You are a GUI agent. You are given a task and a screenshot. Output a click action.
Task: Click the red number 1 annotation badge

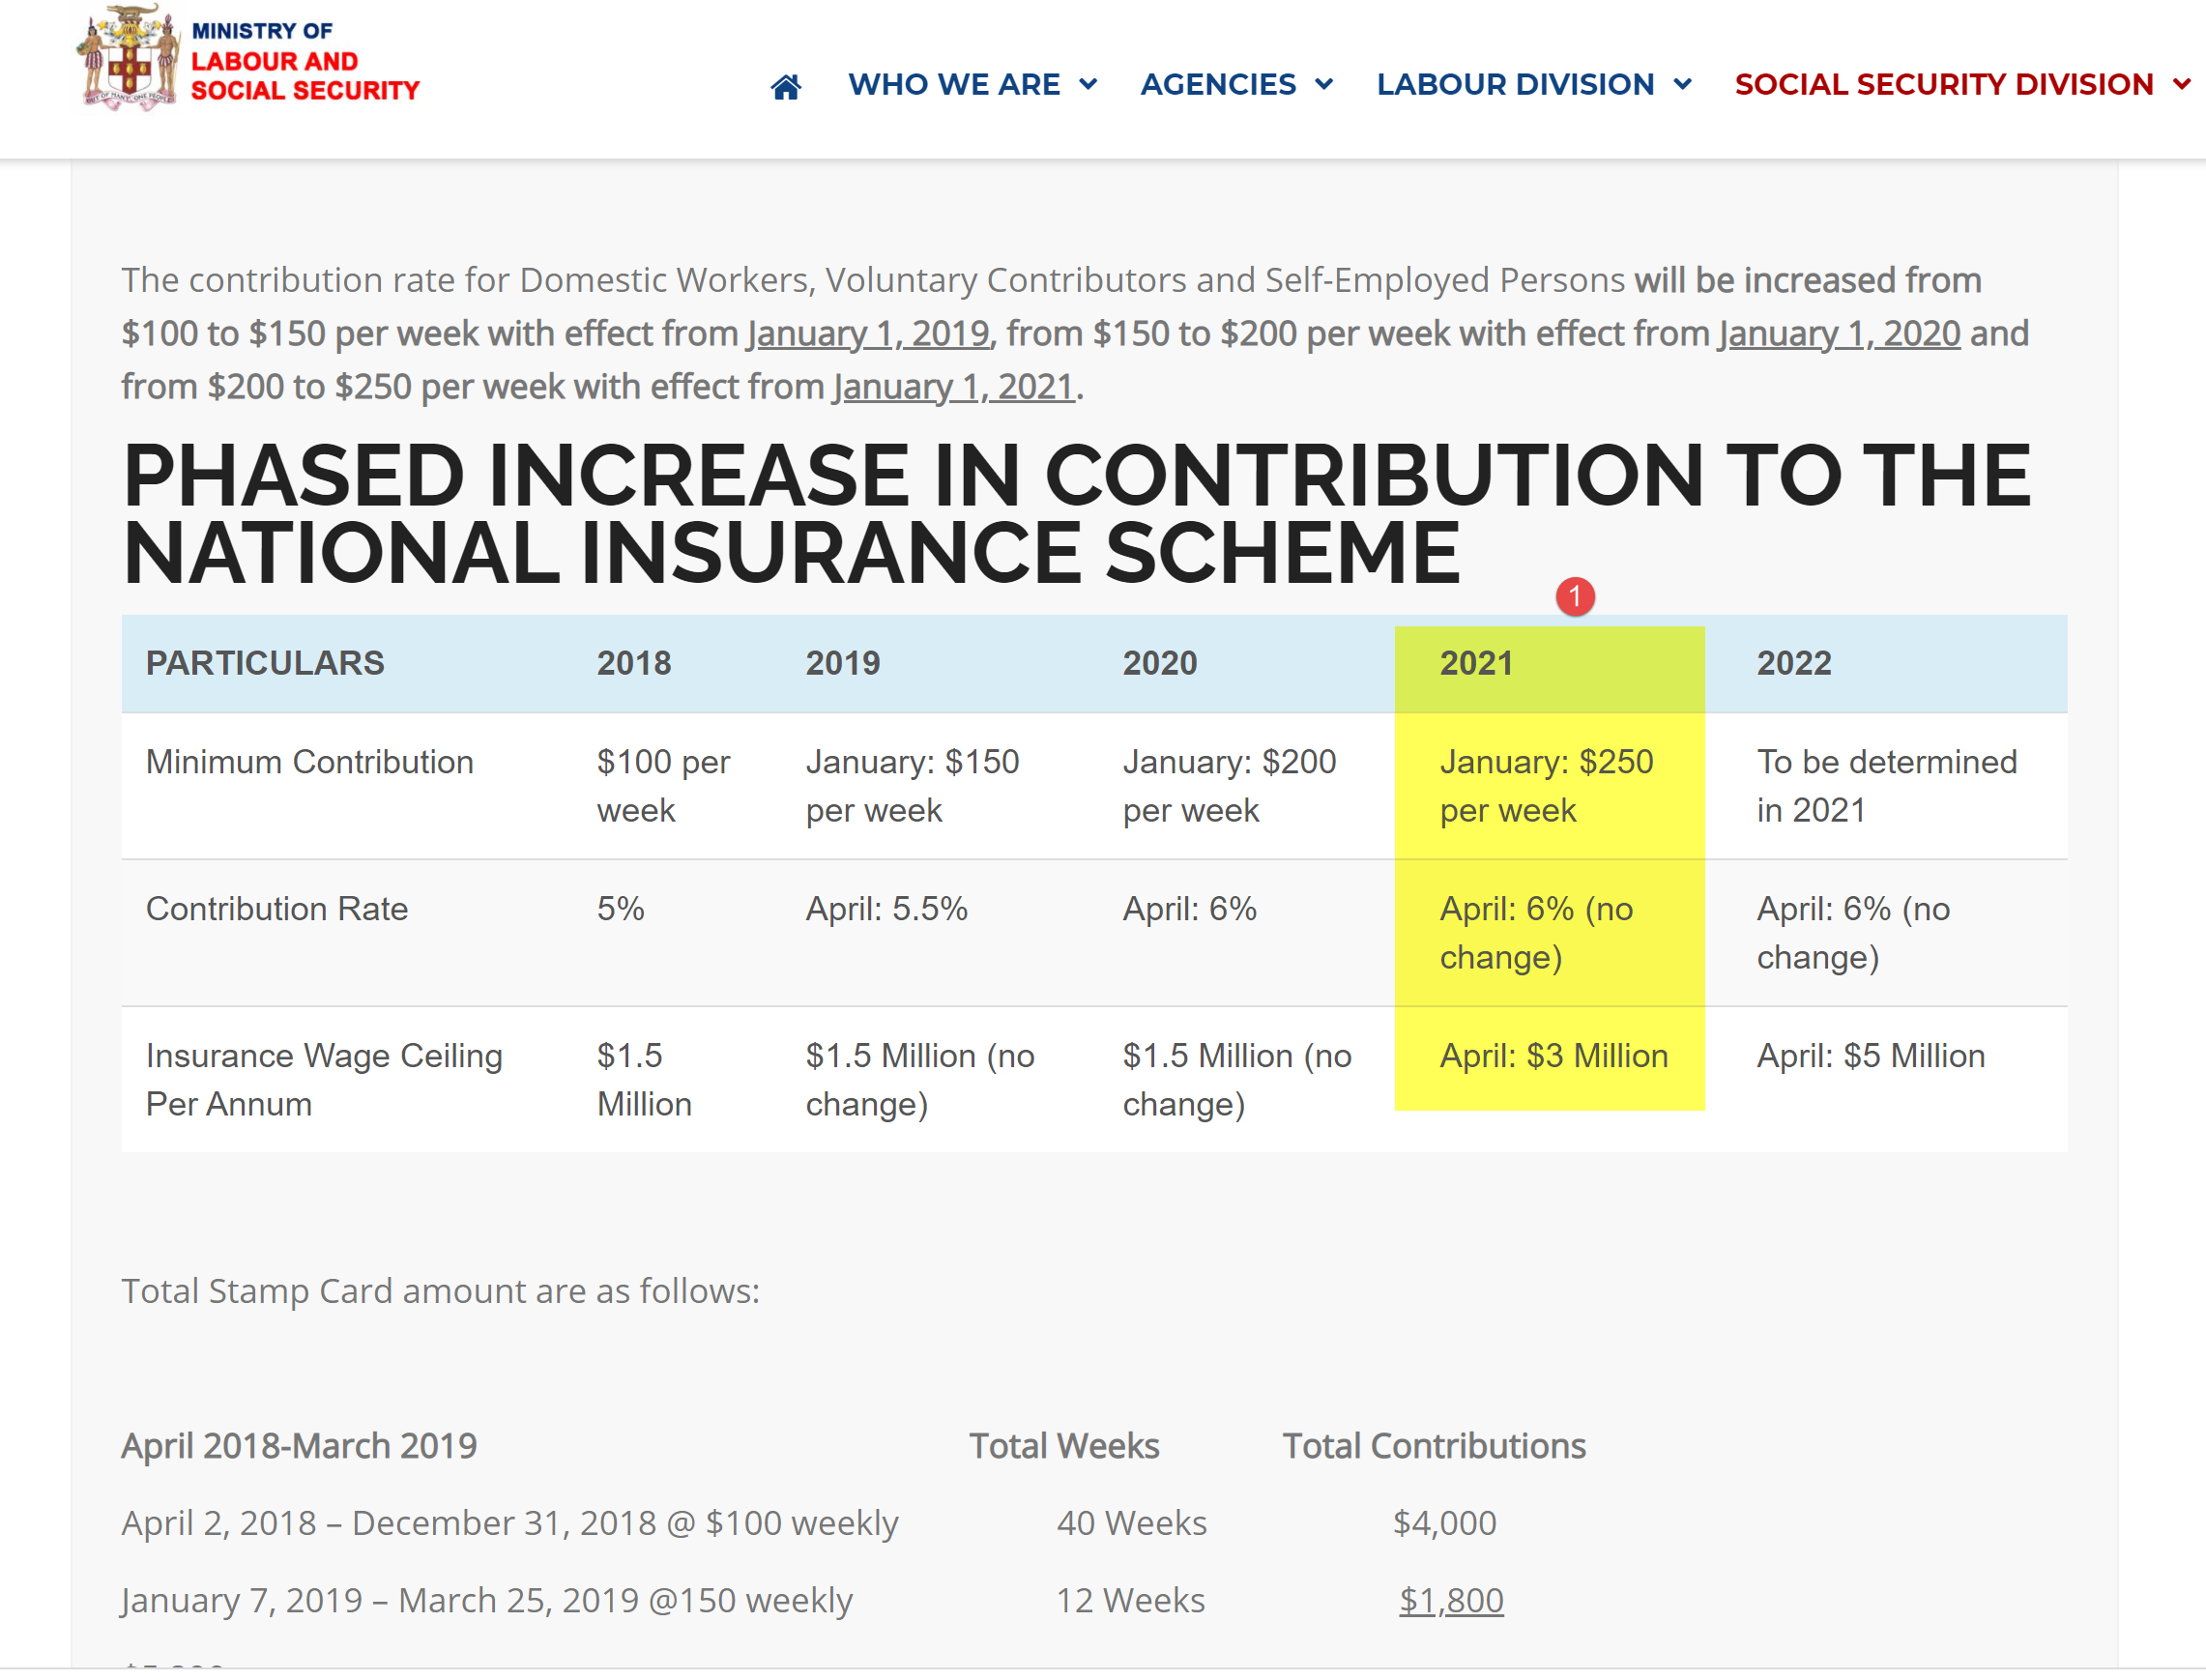coord(1574,597)
